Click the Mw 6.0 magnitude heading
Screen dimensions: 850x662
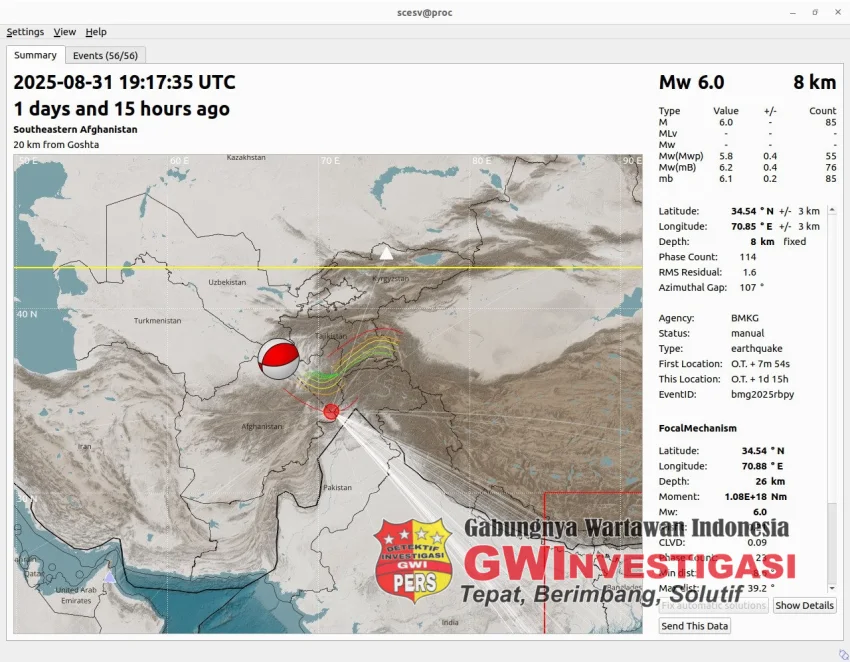(691, 82)
